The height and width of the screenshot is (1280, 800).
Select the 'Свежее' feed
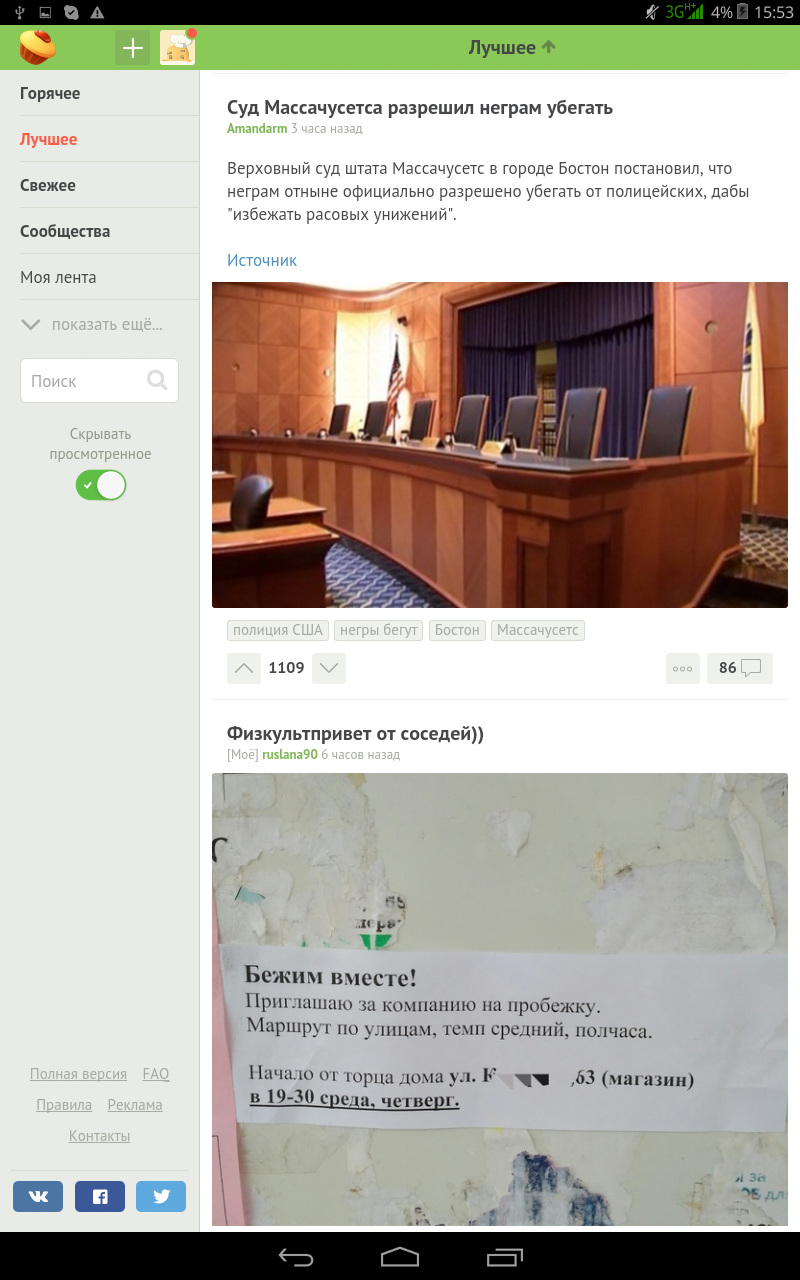[x=48, y=185]
